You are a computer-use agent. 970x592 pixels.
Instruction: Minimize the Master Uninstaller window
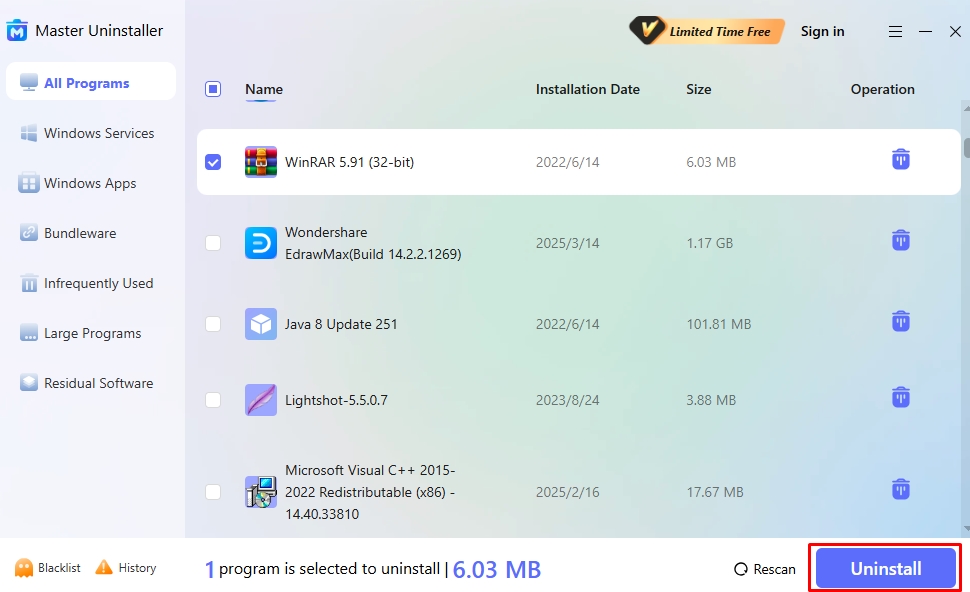click(x=925, y=32)
